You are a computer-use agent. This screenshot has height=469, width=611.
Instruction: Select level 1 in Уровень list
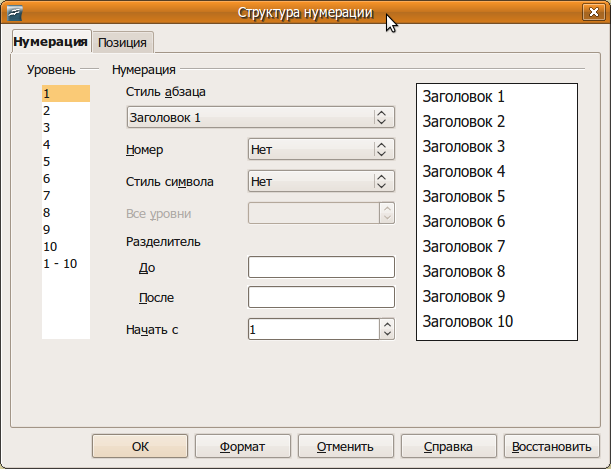[x=66, y=93]
